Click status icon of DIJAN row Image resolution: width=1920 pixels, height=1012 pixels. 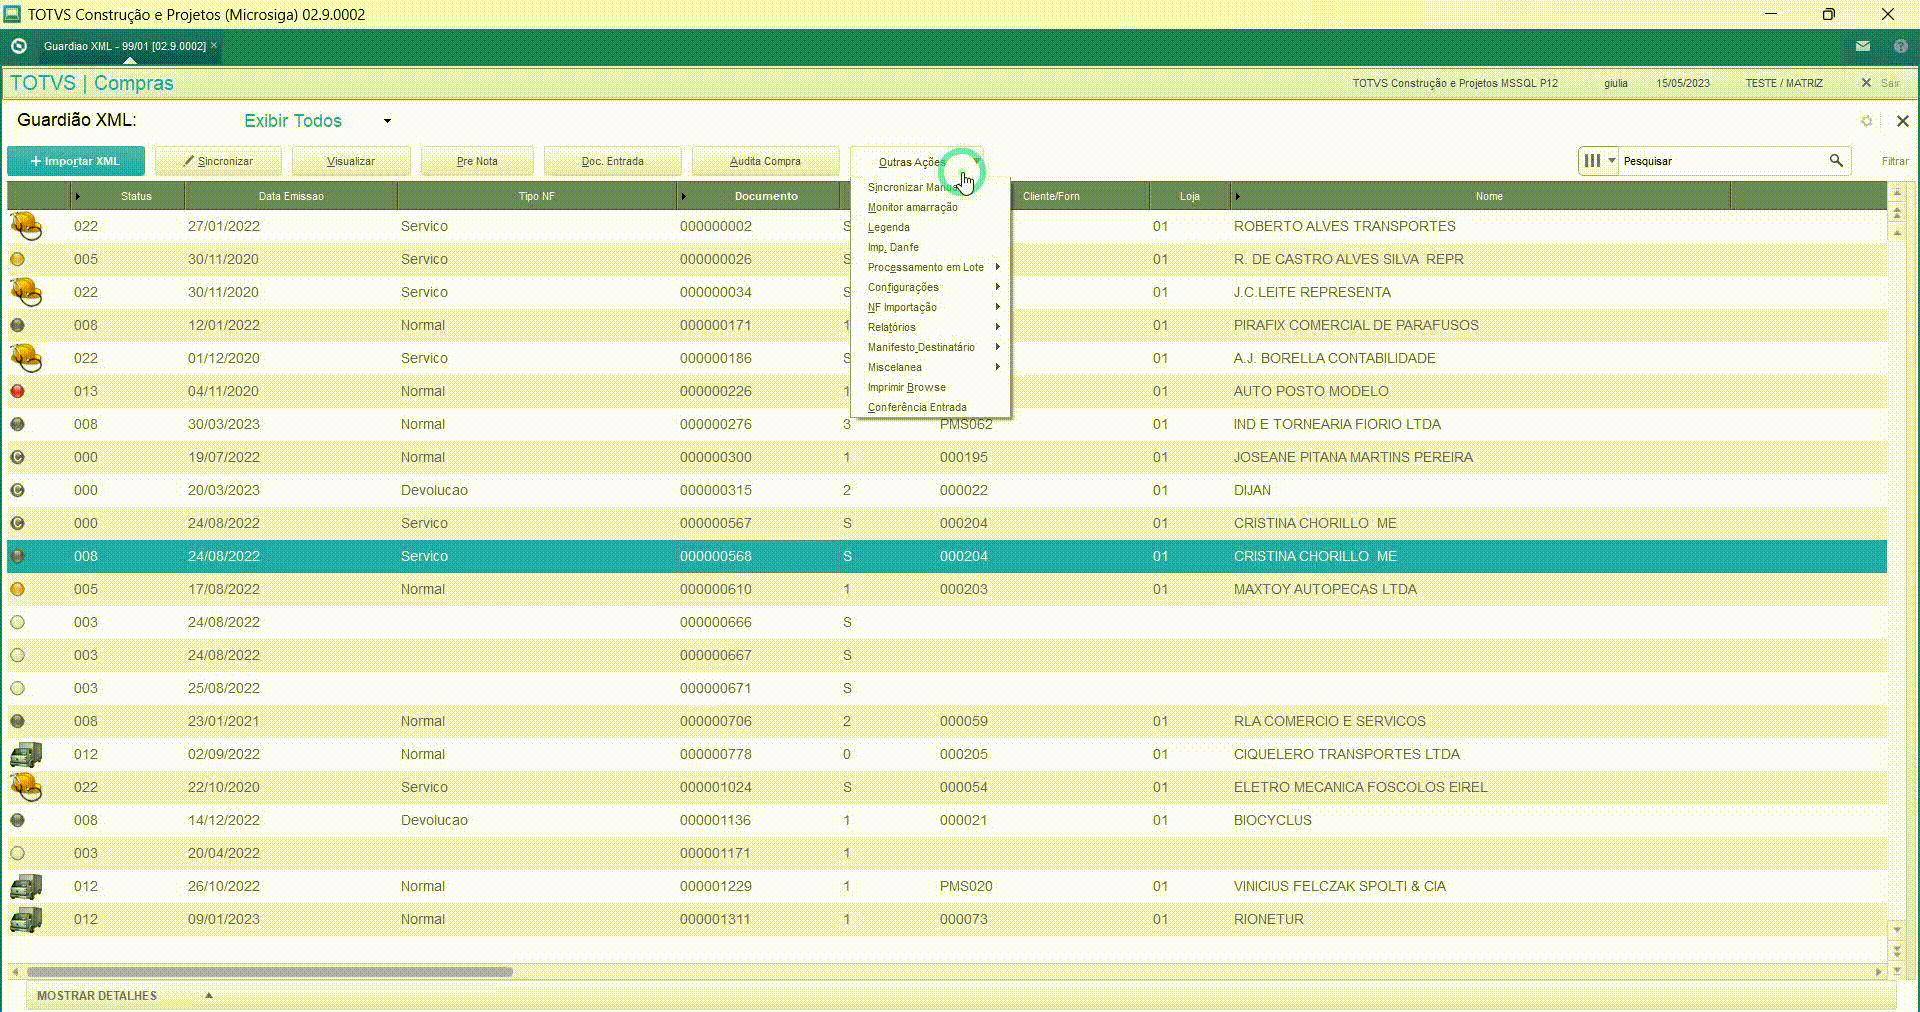[x=17, y=490]
